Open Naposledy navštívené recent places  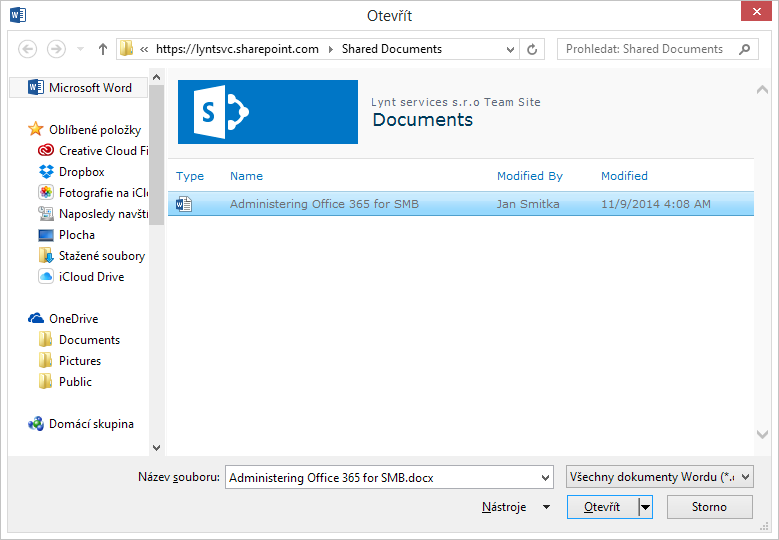point(103,214)
